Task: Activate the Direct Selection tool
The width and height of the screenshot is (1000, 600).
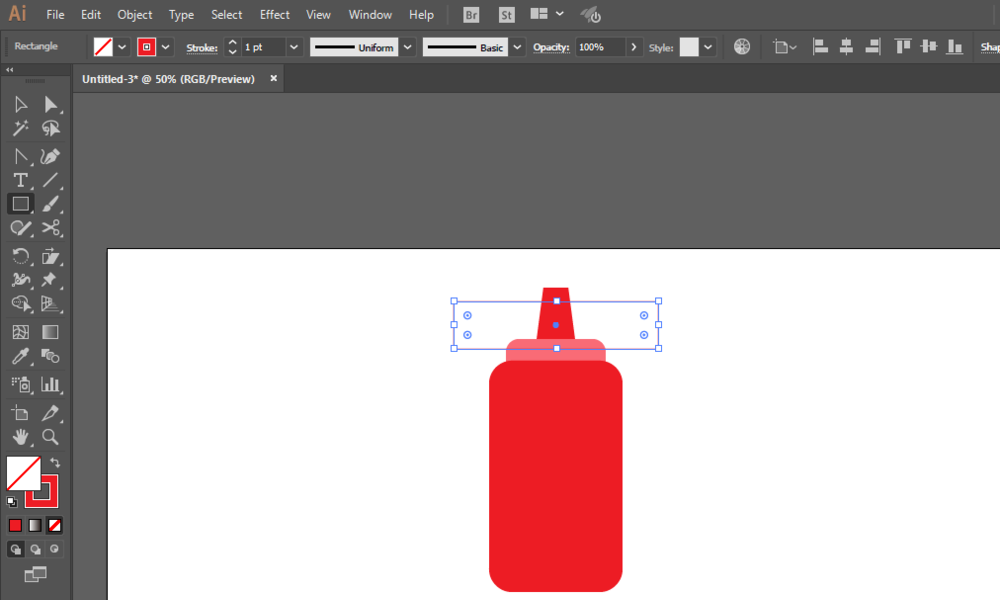Action: tap(51, 105)
